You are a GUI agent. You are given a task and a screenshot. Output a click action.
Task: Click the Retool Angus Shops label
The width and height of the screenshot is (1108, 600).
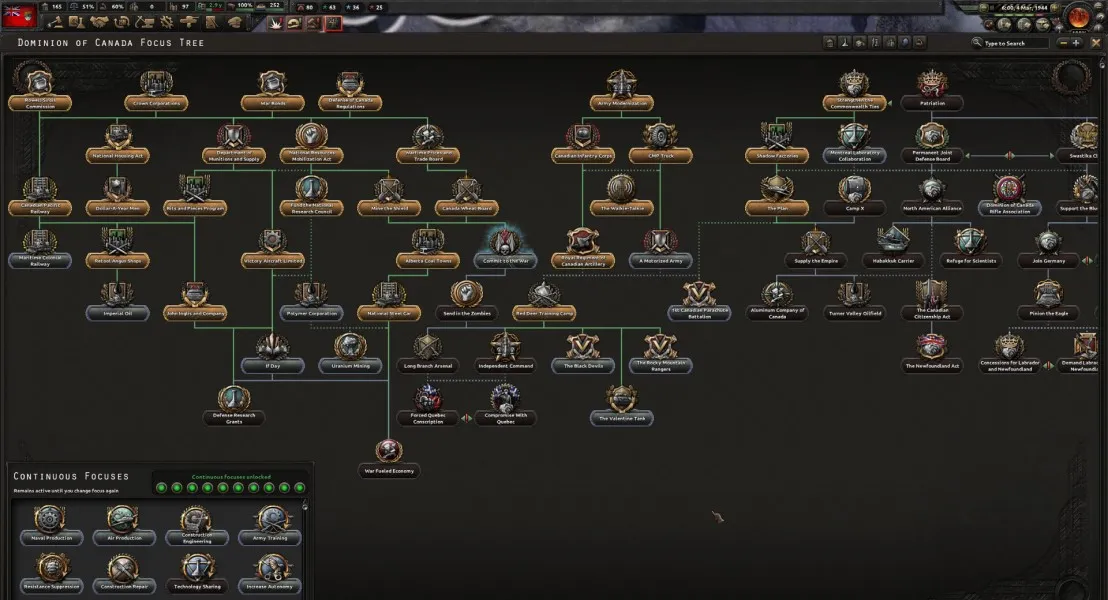[x=117, y=261]
